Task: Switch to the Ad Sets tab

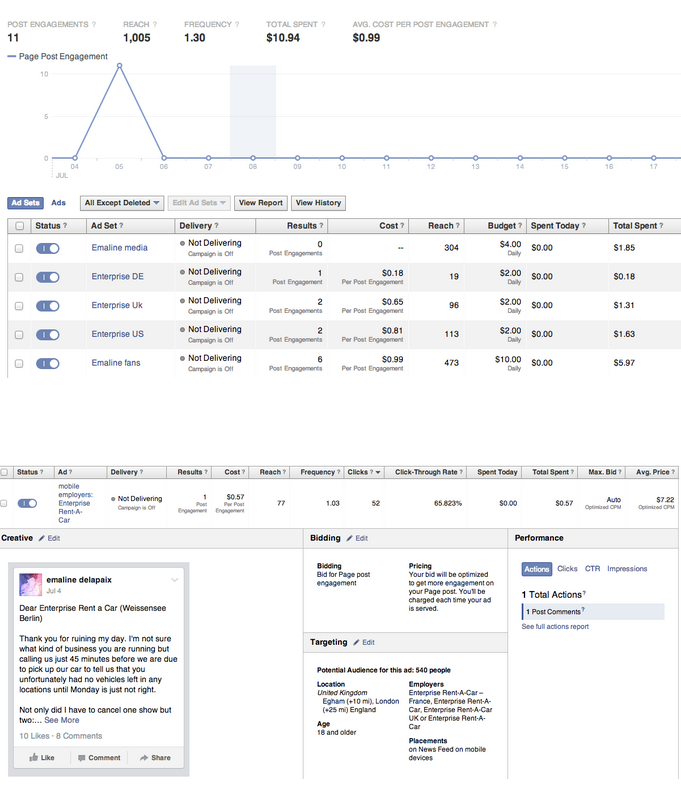Action: click(26, 203)
